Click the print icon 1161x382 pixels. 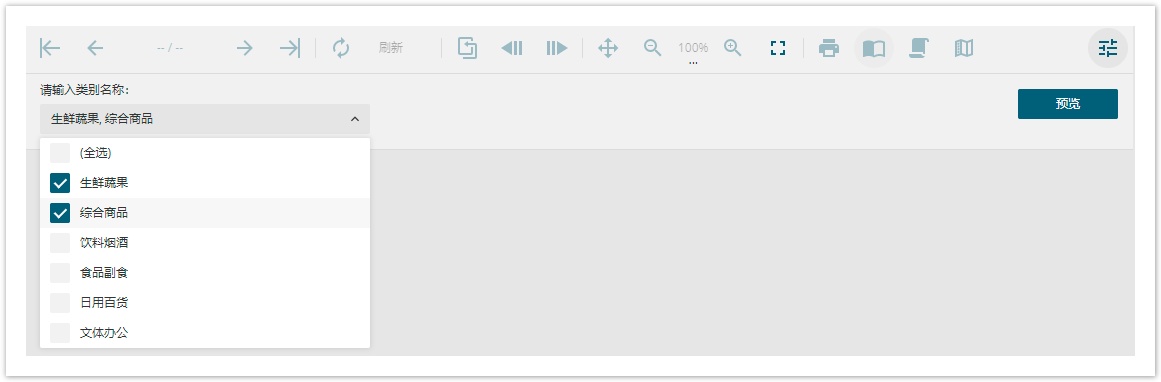click(829, 48)
